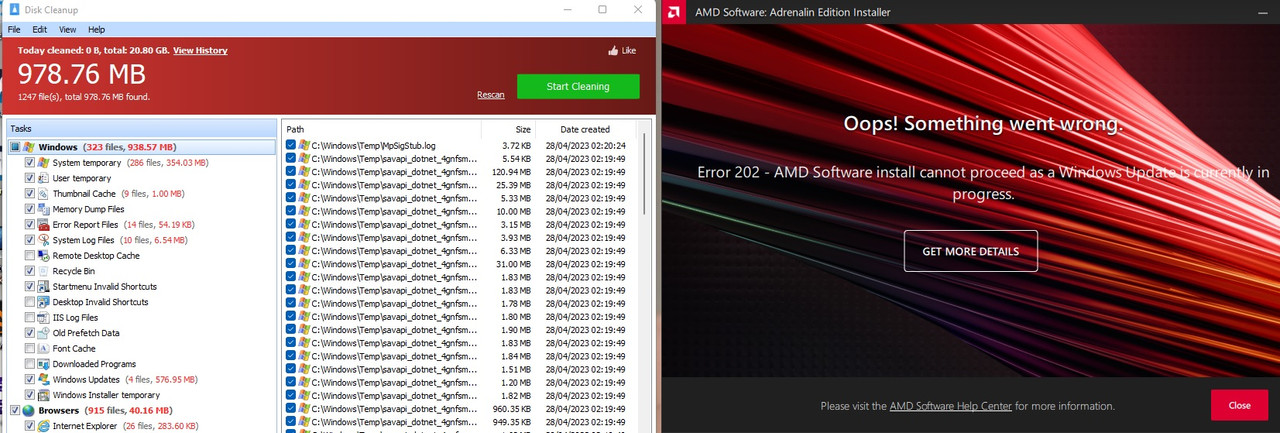Click the IIS Log Files row icon
1280x433 pixels.
pyautogui.click(x=44, y=317)
